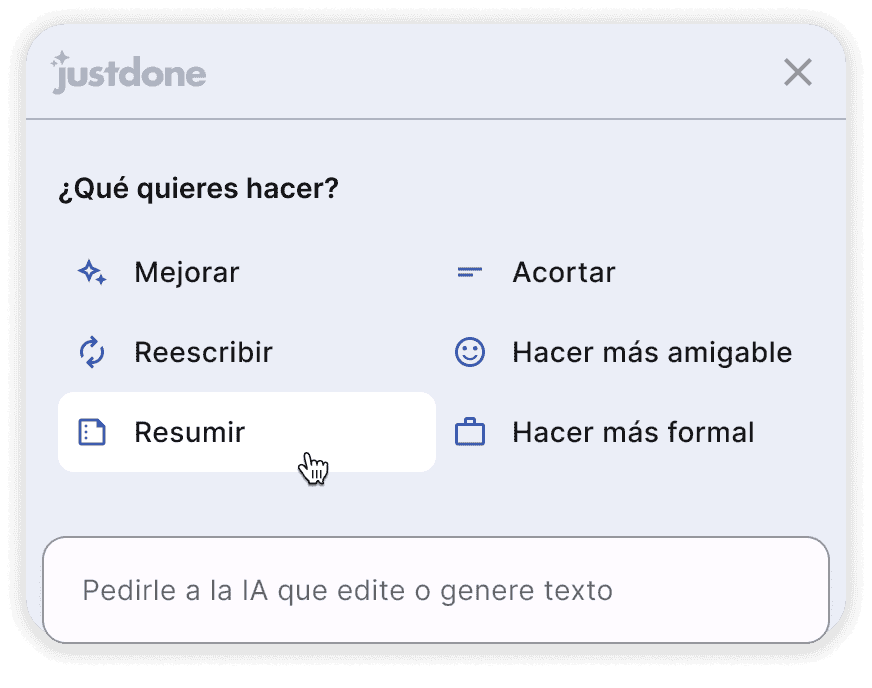Select the highlighted Resumir label
The width and height of the screenshot is (872, 688).
tap(190, 432)
